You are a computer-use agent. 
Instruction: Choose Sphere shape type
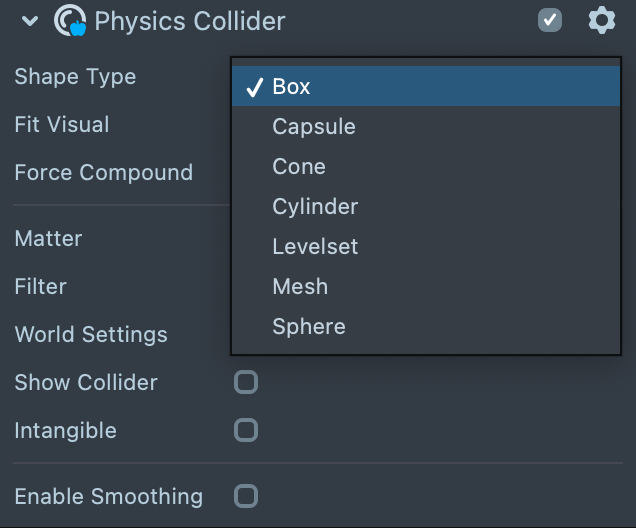tap(309, 327)
